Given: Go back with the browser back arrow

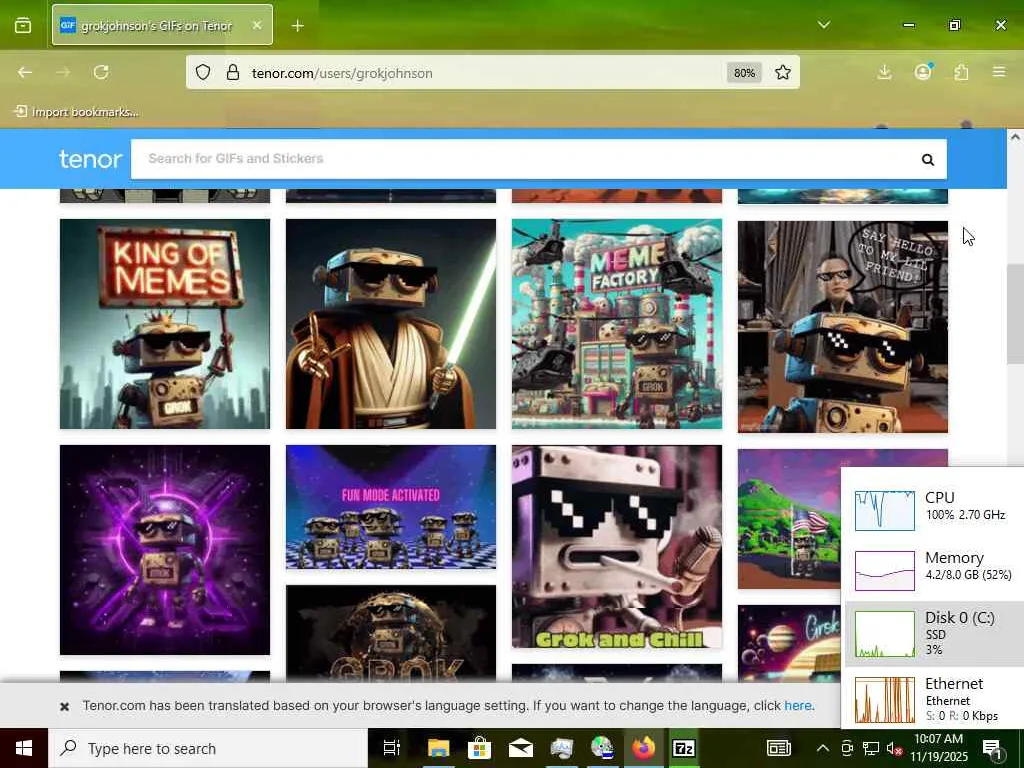Looking at the screenshot, I should tap(25, 72).
